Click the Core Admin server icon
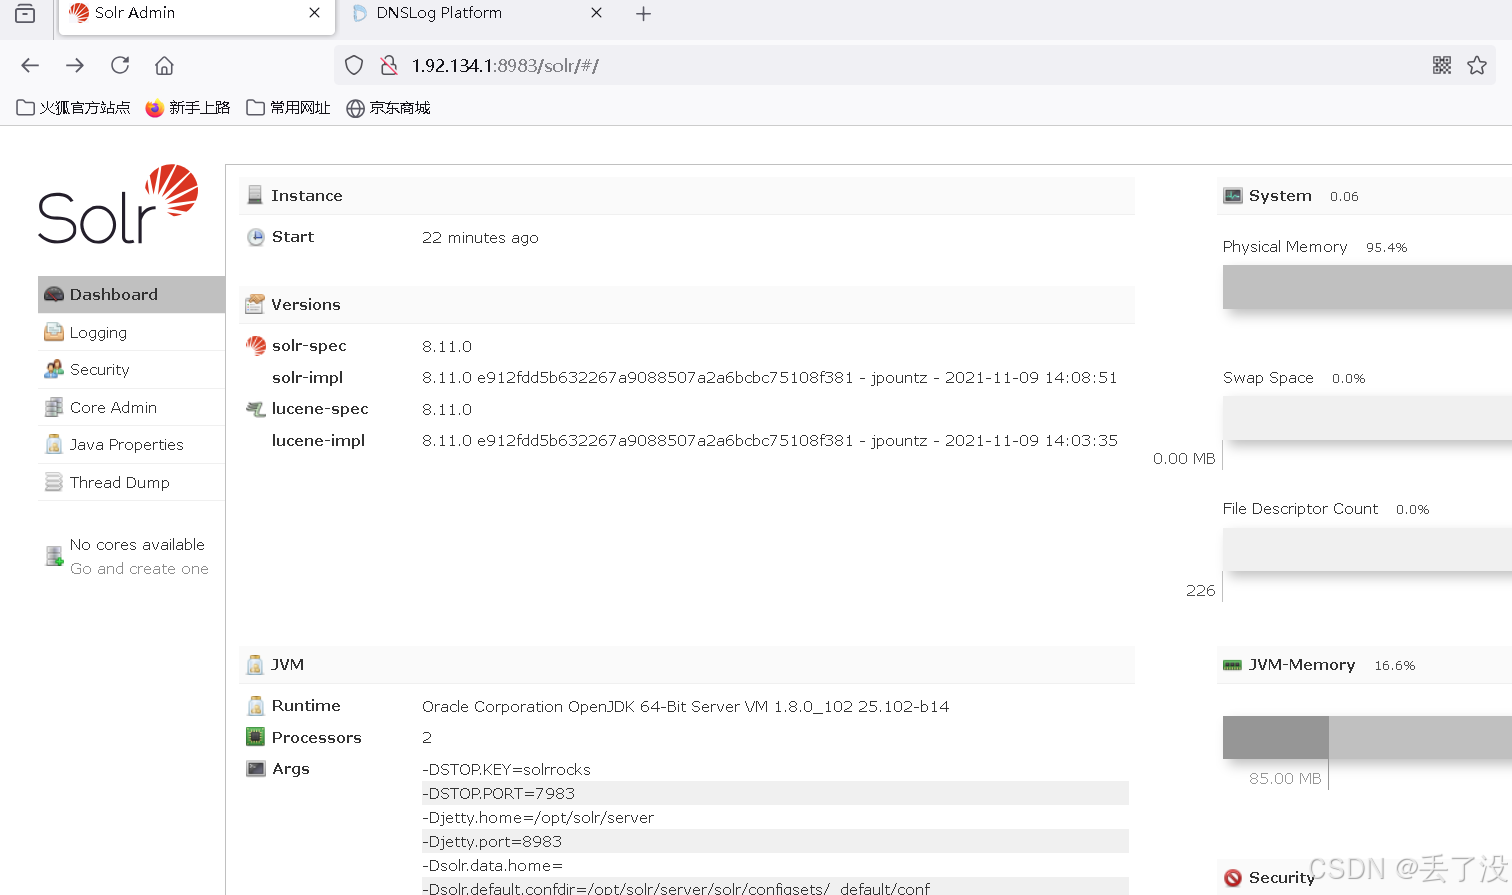 point(54,407)
